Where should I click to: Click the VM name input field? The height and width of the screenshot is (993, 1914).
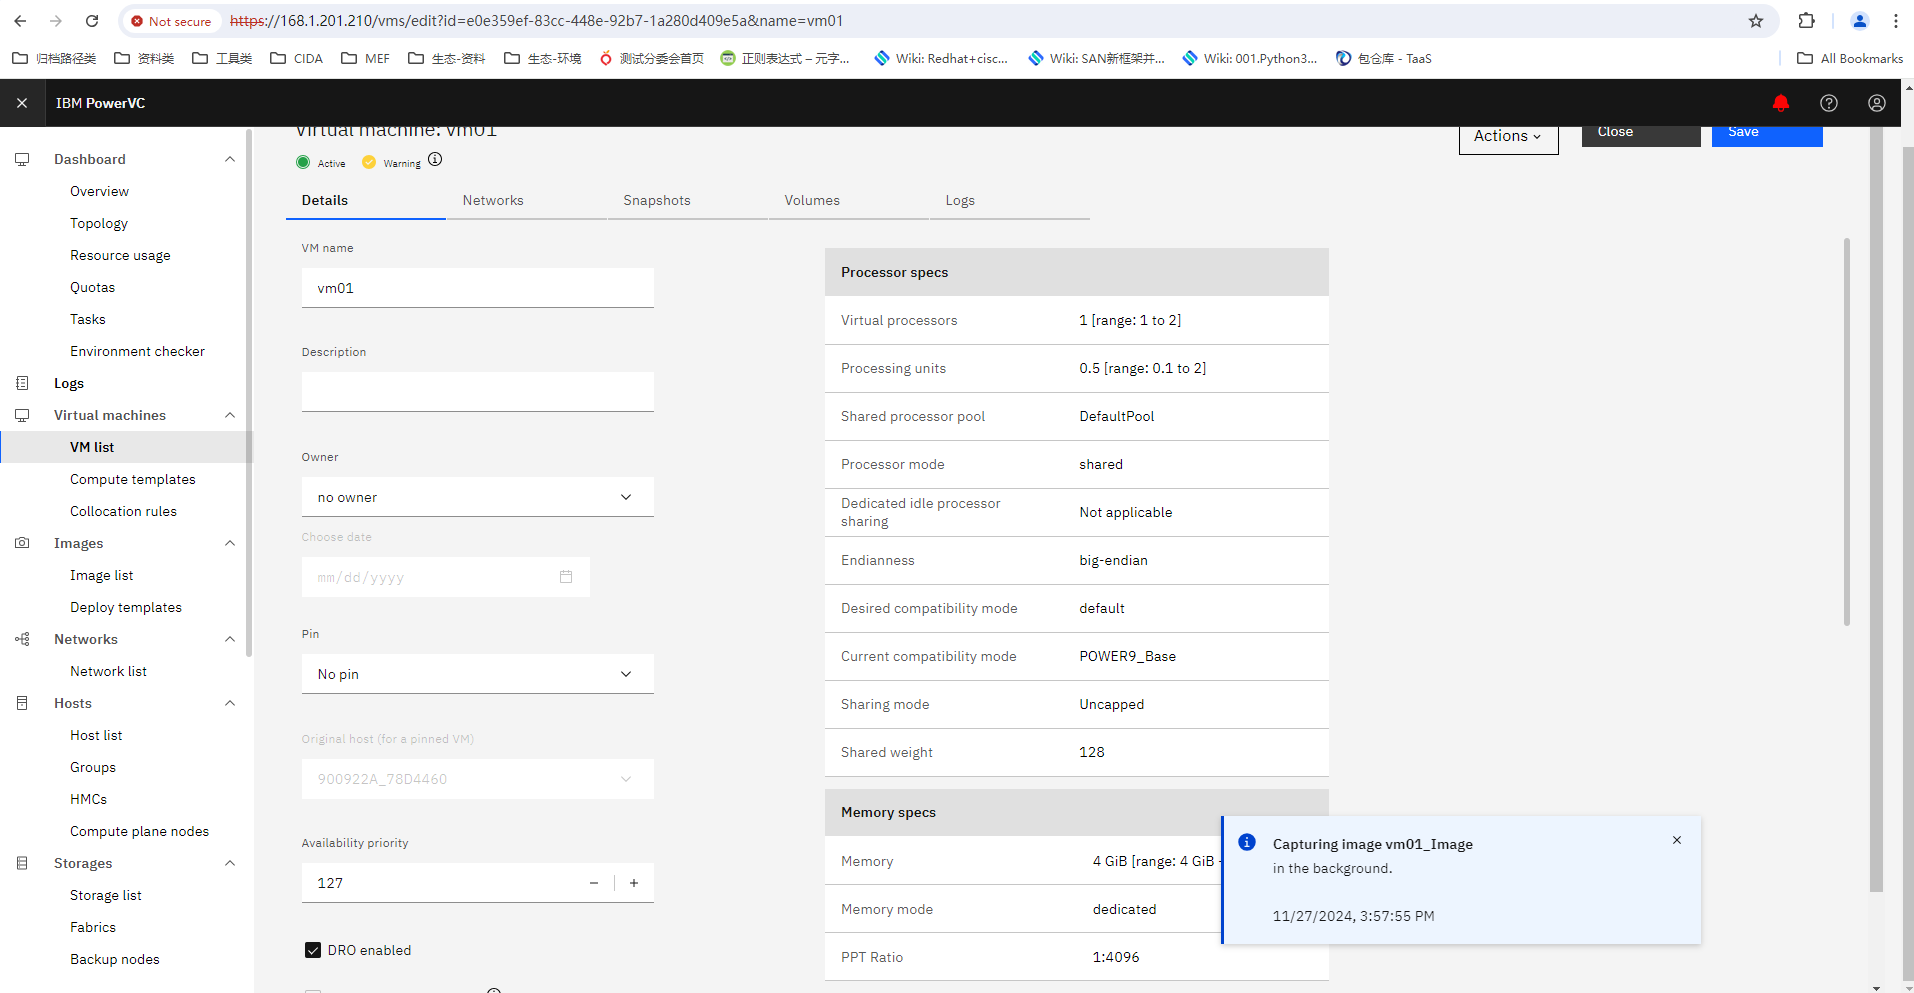(x=478, y=288)
